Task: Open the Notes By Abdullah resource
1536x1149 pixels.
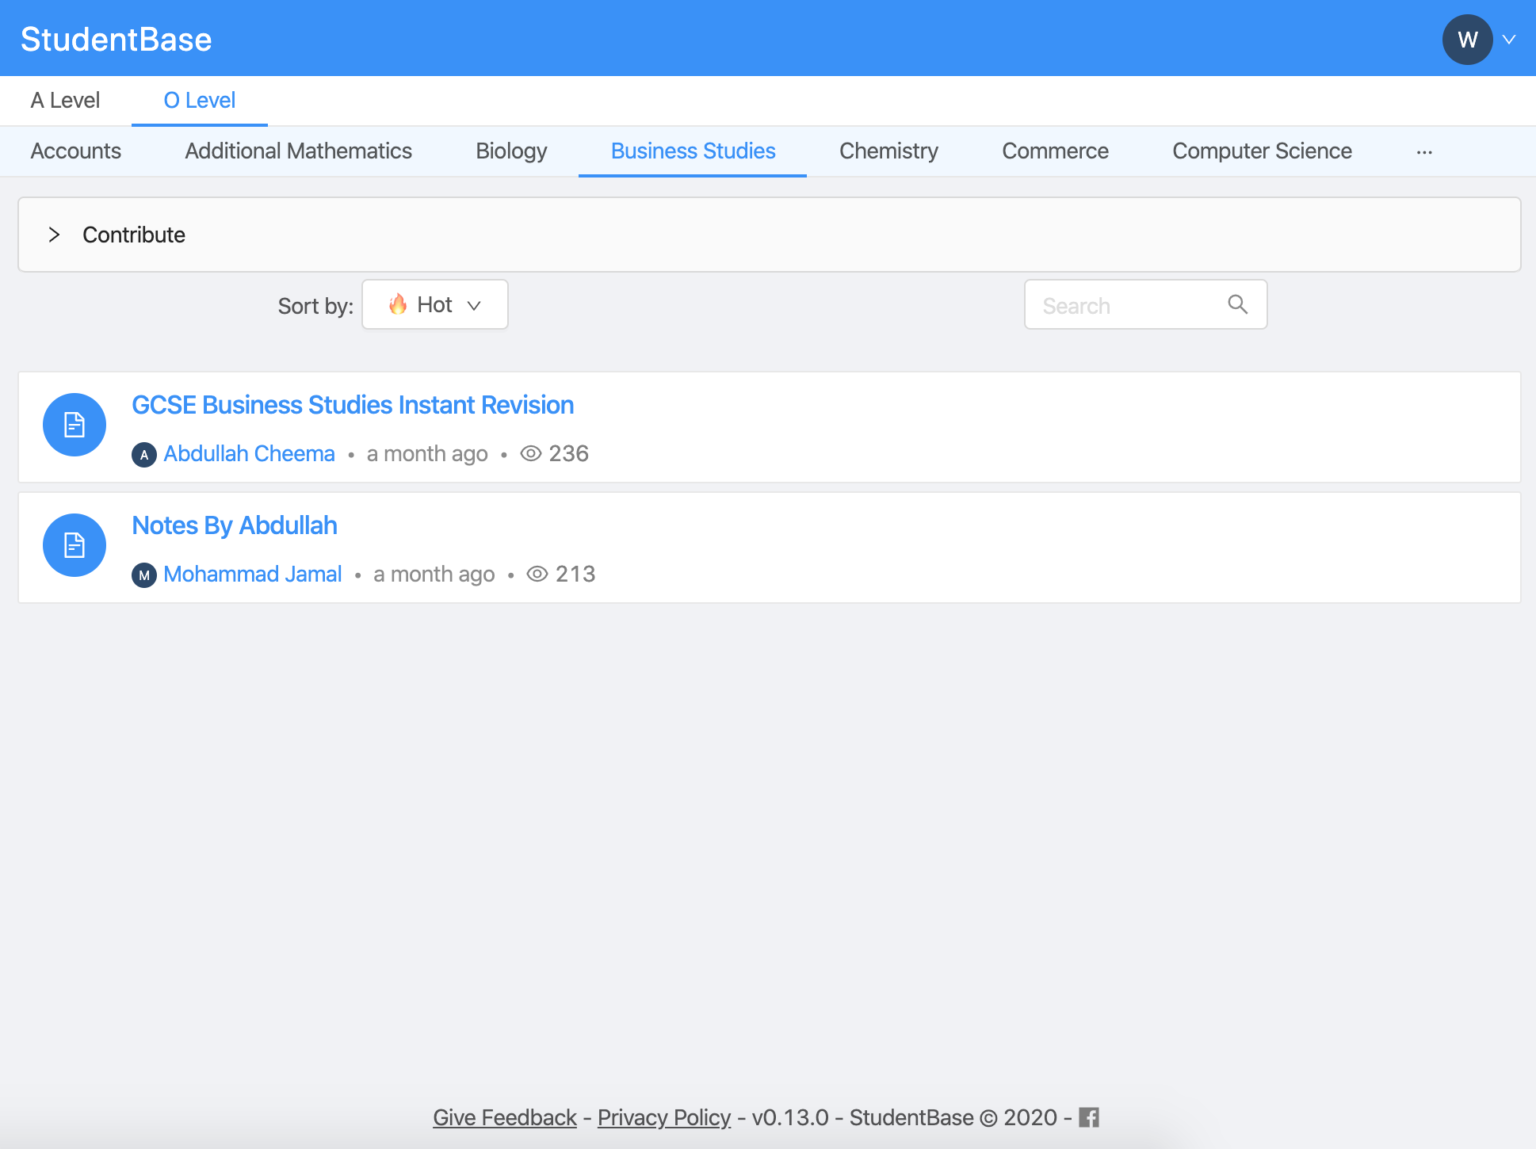Action: pyautogui.click(x=235, y=526)
